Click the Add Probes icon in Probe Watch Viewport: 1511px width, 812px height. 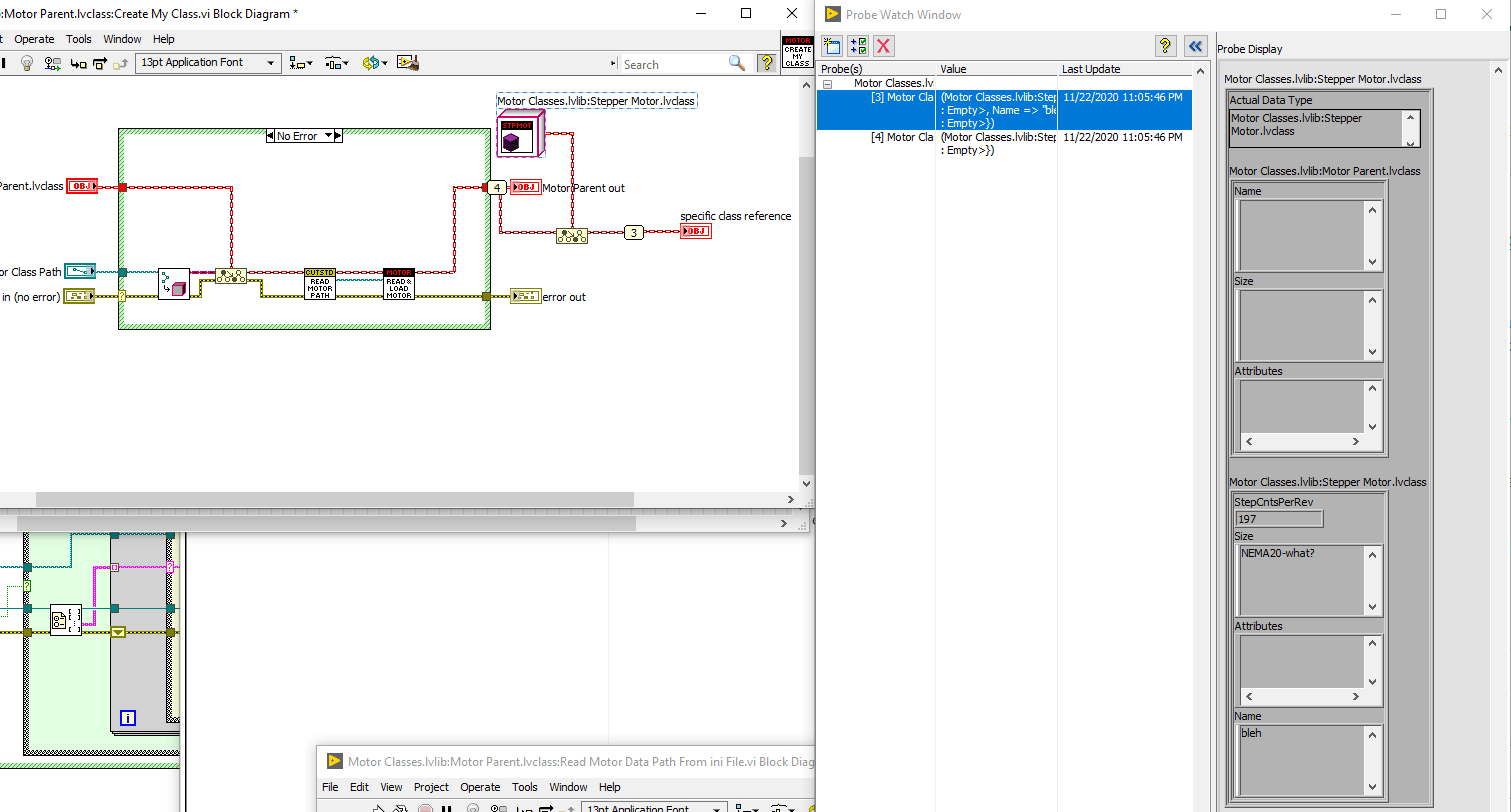(x=857, y=45)
